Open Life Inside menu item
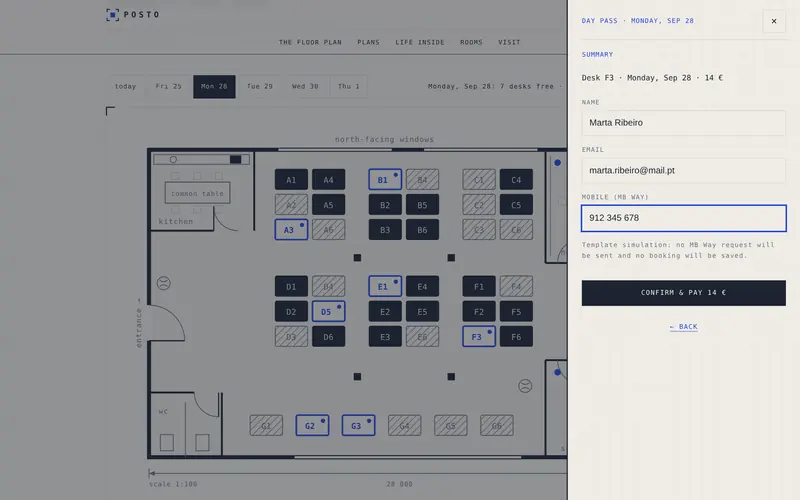800x500 pixels. (x=420, y=42)
